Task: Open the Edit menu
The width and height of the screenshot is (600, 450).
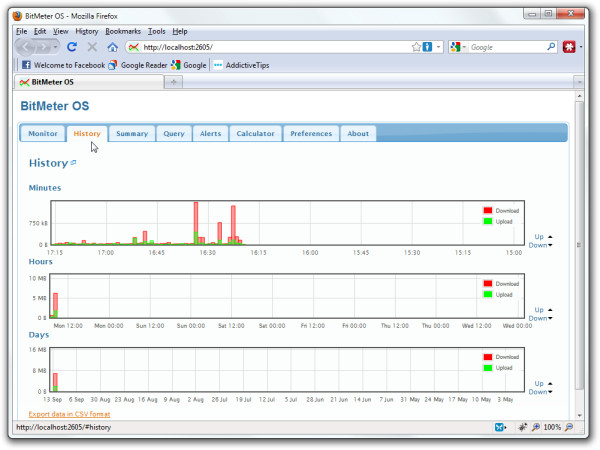Action: (x=40, y=31)
